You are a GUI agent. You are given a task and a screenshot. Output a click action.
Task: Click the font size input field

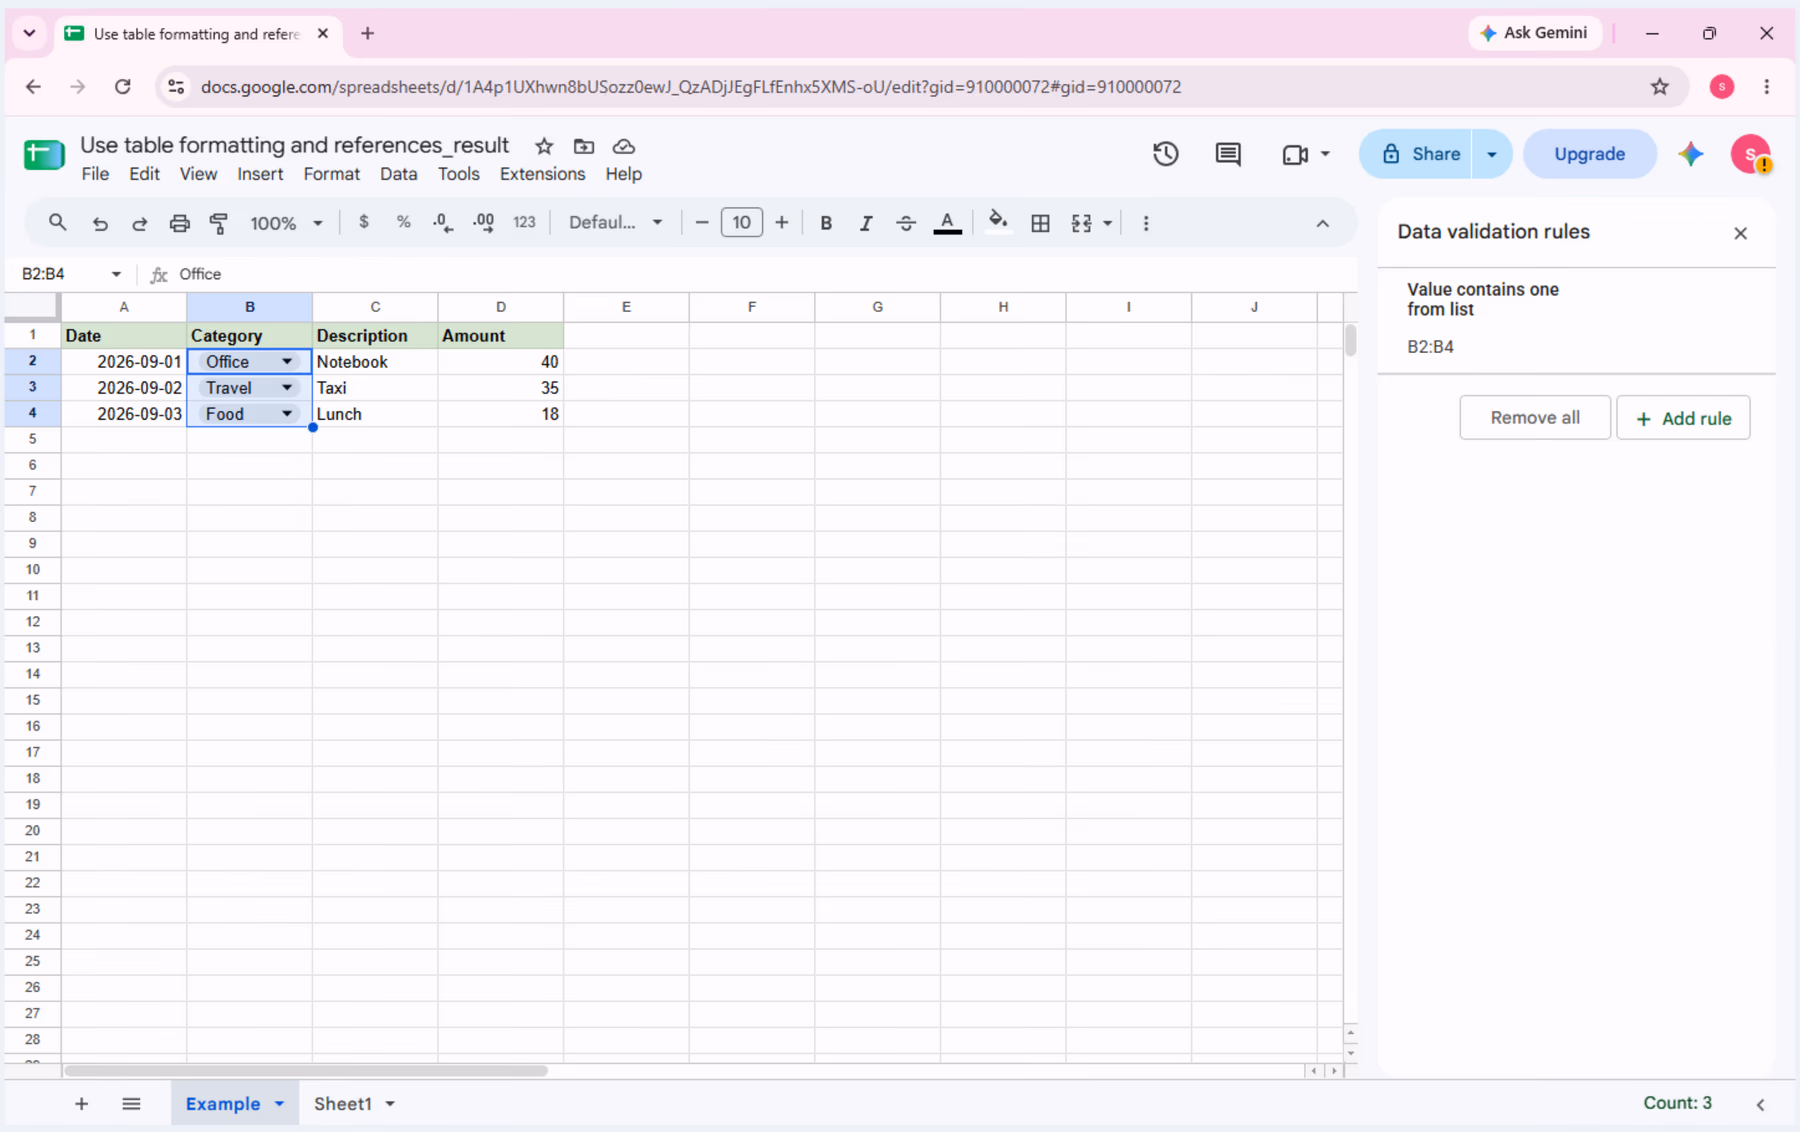coord(741,222)
